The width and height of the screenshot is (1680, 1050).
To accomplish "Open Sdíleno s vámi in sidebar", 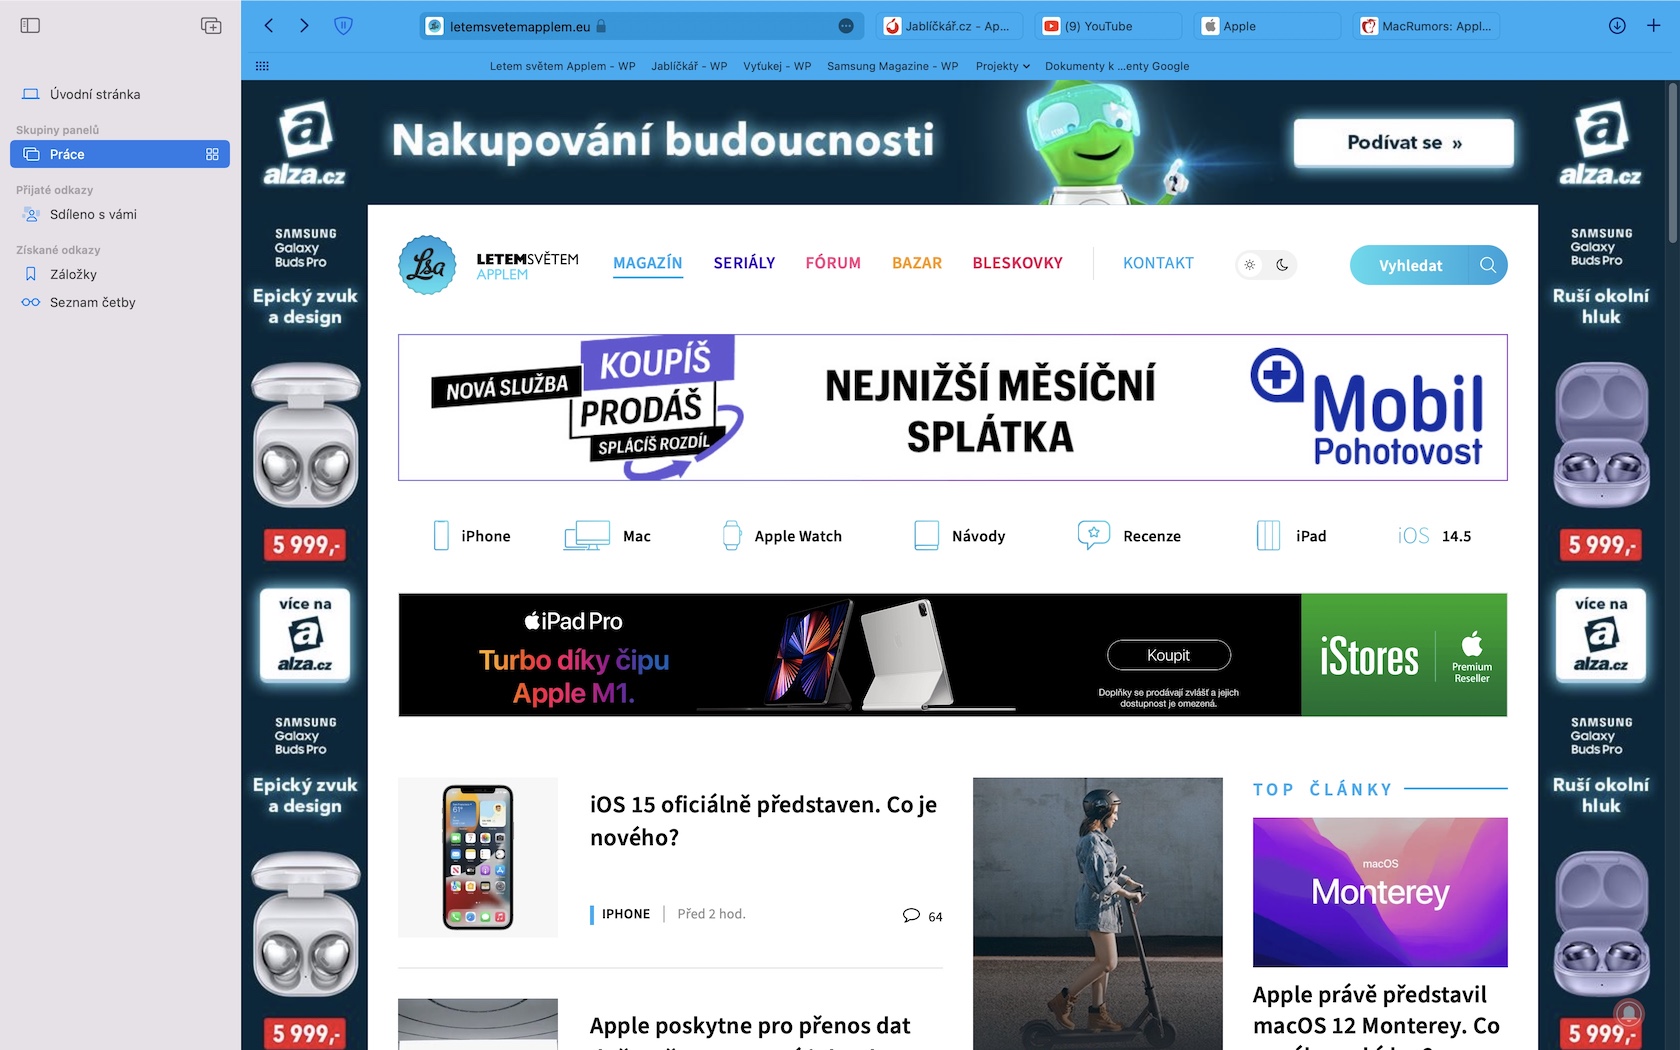I will (x=120, y=214).
